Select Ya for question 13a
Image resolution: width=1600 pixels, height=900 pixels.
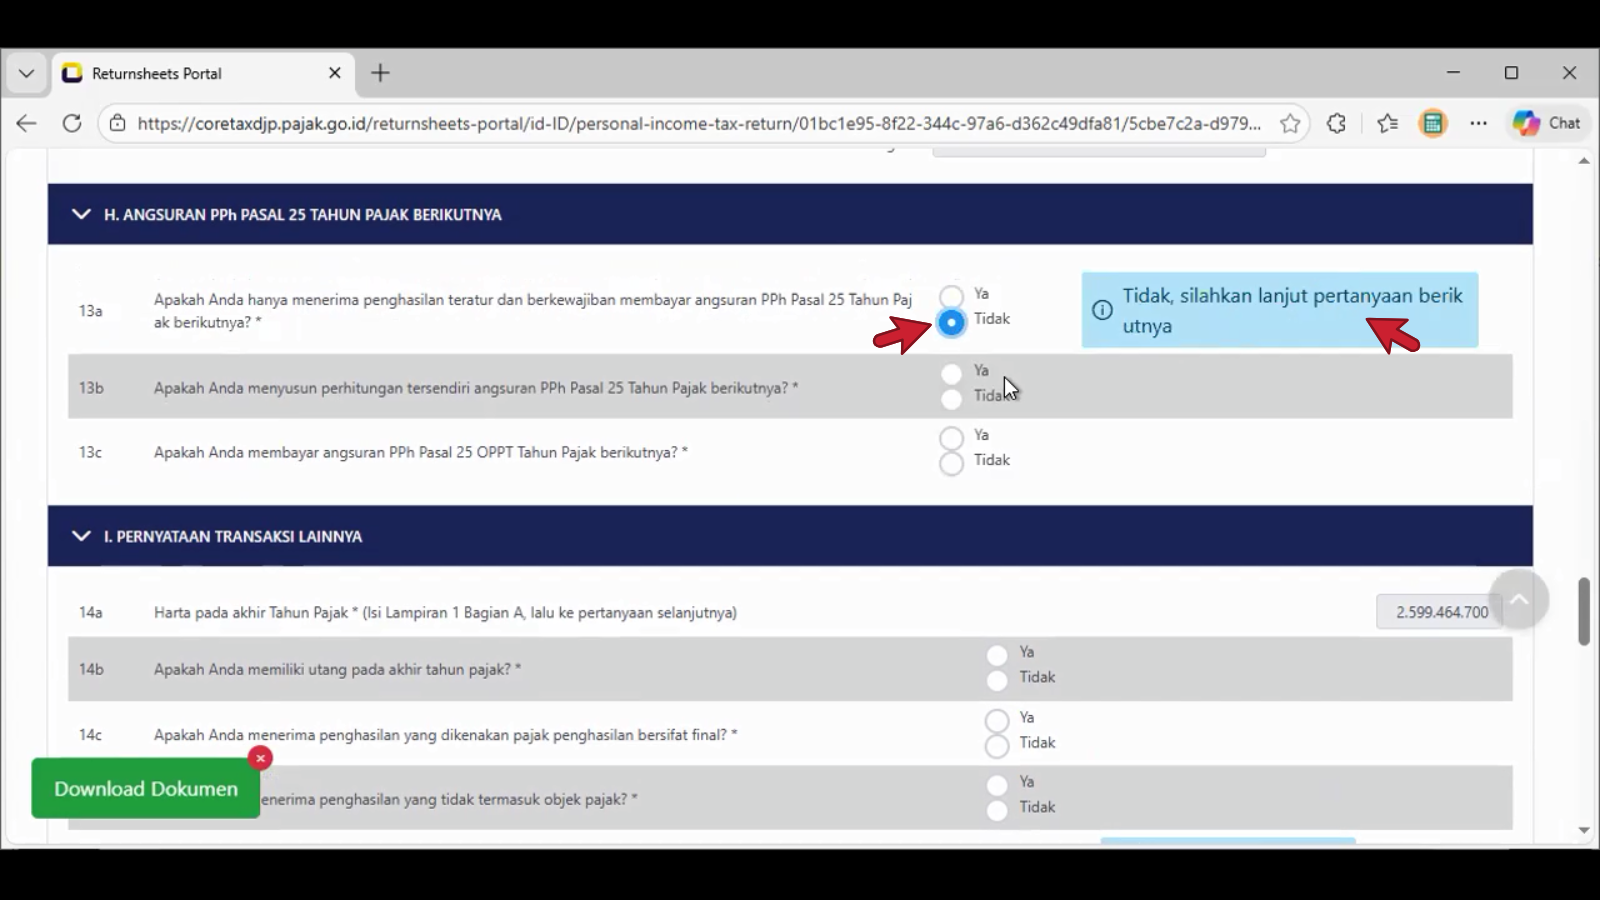[951, 296]
